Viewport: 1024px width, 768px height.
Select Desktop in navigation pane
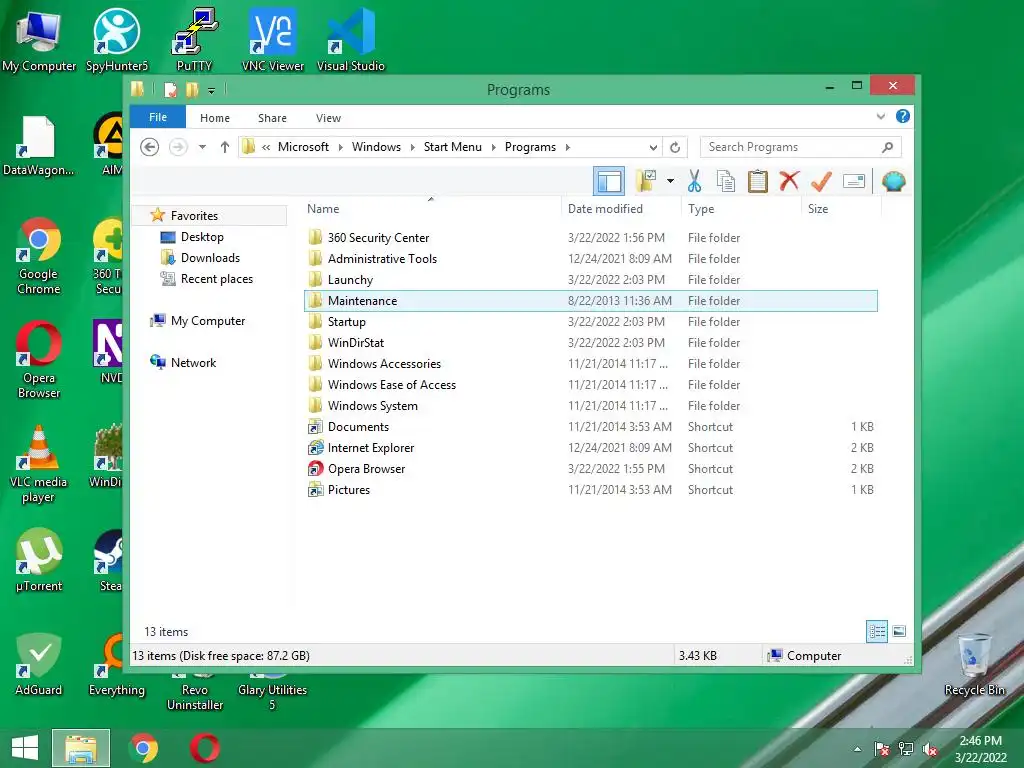[202, 237]
